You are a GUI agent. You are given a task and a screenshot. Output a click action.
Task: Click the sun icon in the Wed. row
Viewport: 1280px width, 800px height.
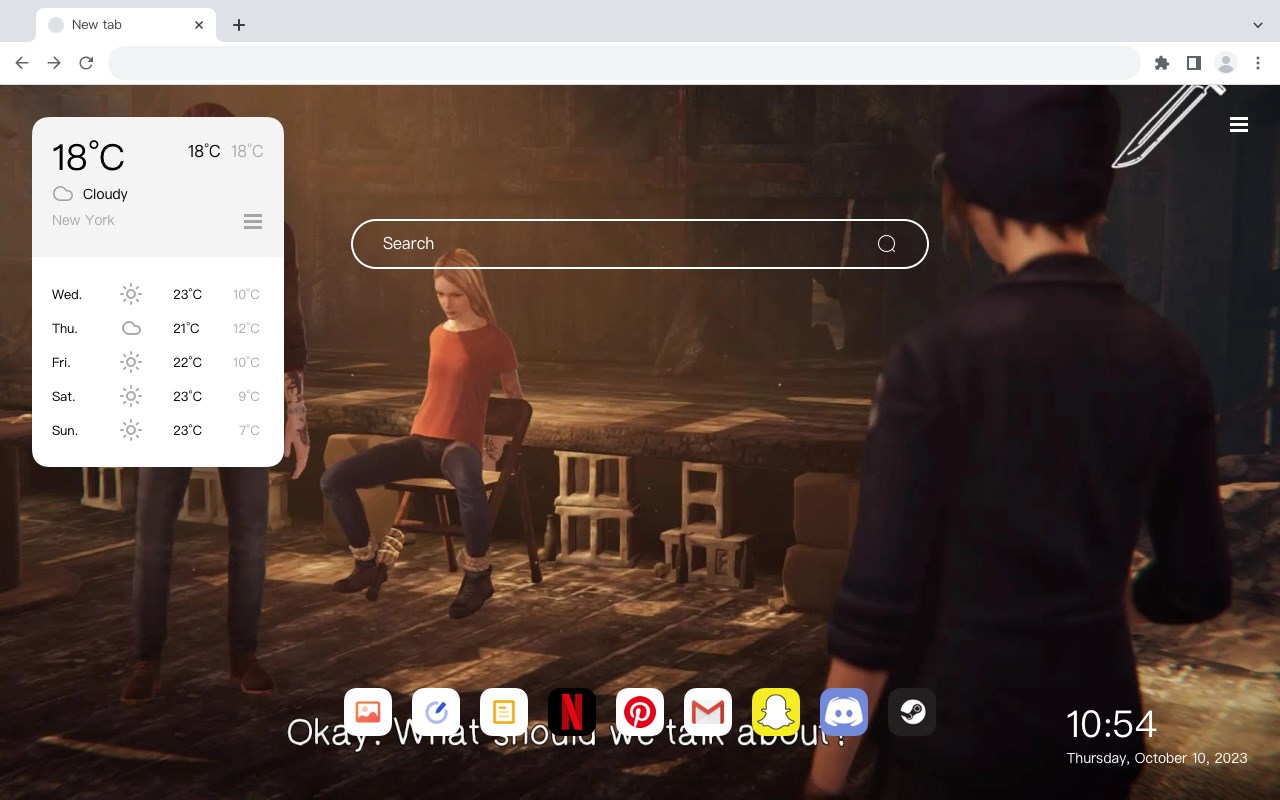coord(131,294)
